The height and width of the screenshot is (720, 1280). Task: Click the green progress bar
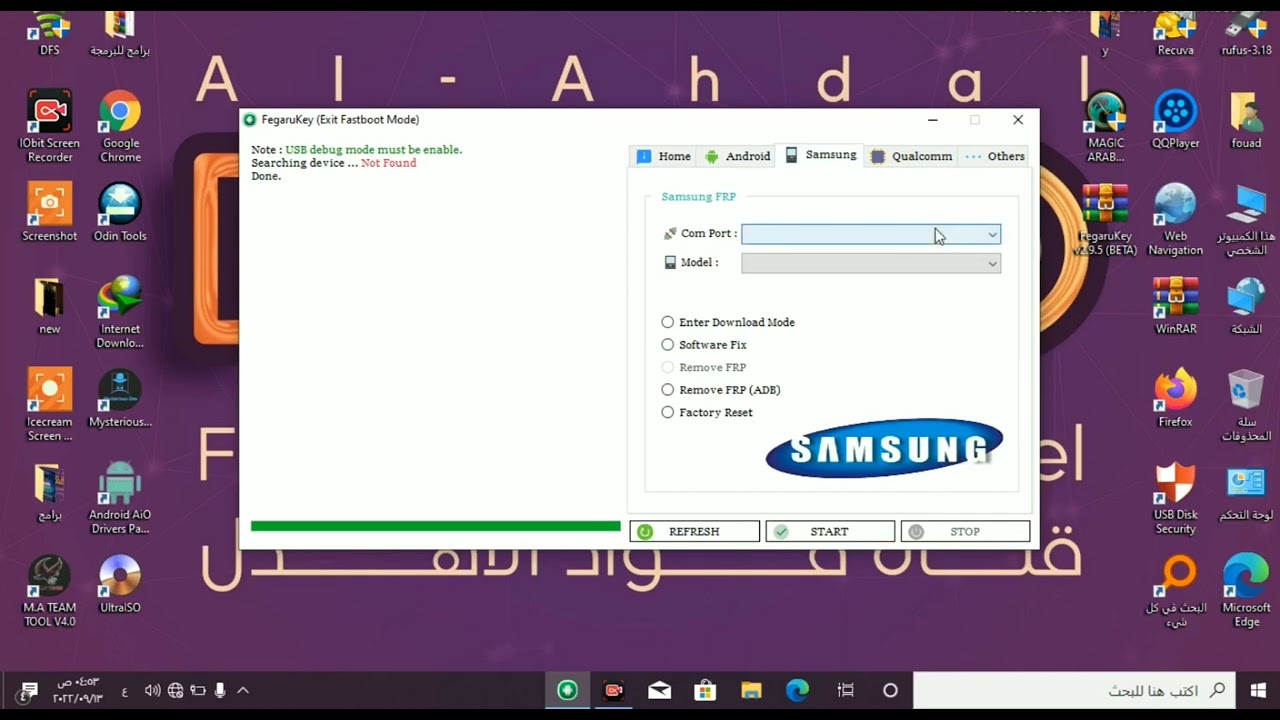[435, 526]
